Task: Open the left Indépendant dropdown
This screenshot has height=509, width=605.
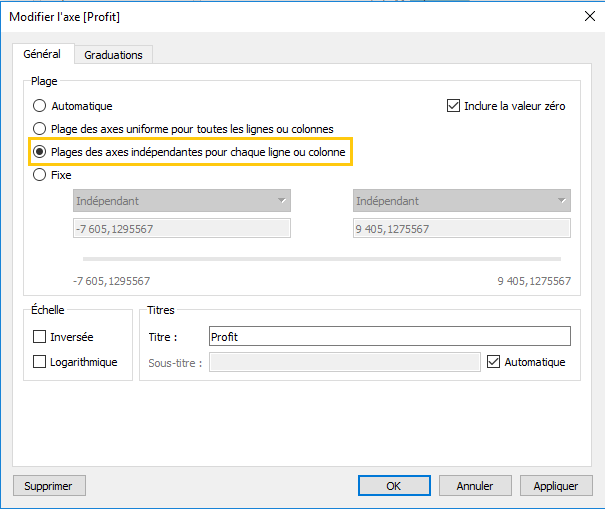Action: click(182, 201)
